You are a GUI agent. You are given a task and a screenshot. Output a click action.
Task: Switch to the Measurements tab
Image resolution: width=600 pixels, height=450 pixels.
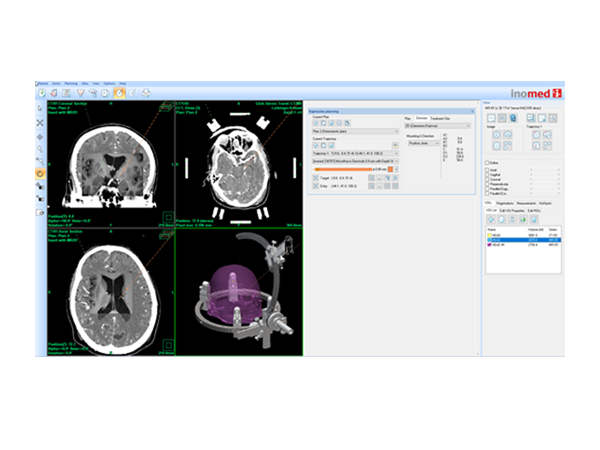pyautogui.click(x=526, y=203)
